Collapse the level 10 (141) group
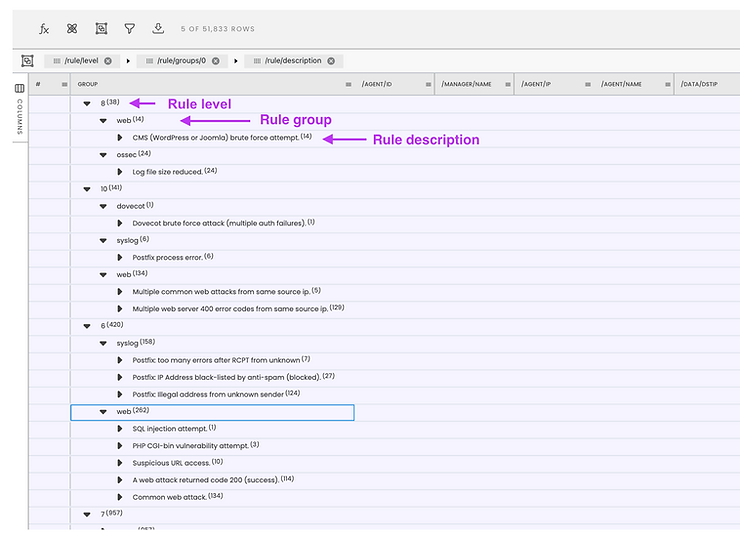The width and height of the screenshot is (740, 533). coord(87,189)
